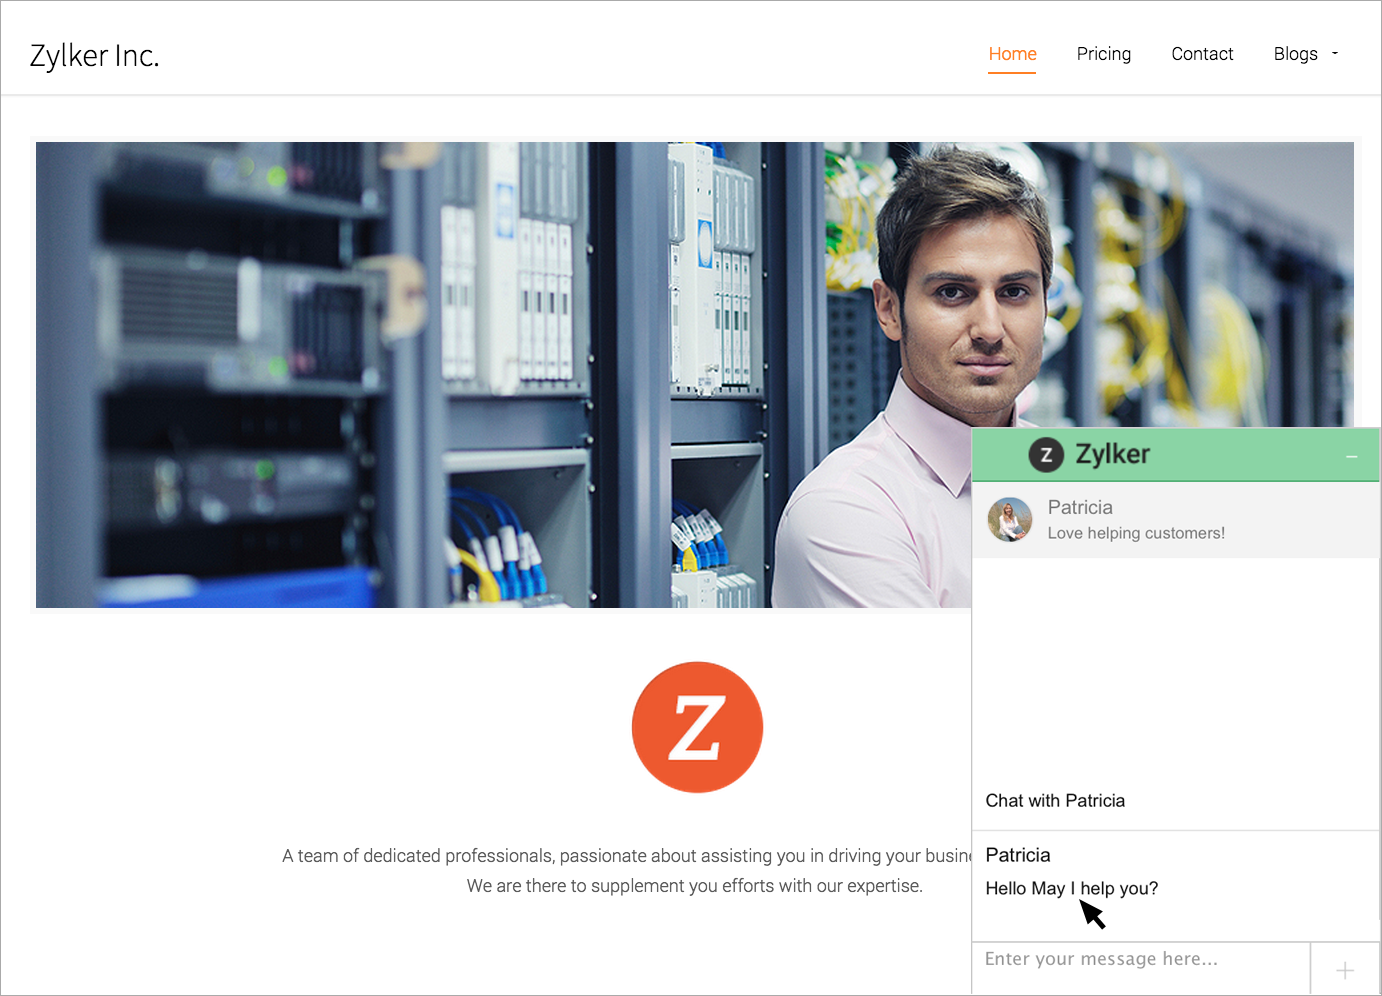The width and height of the screenshot is (1382, 996).
Task: Click the Patricia sender name above message
Action: (x=1018, y=855)
